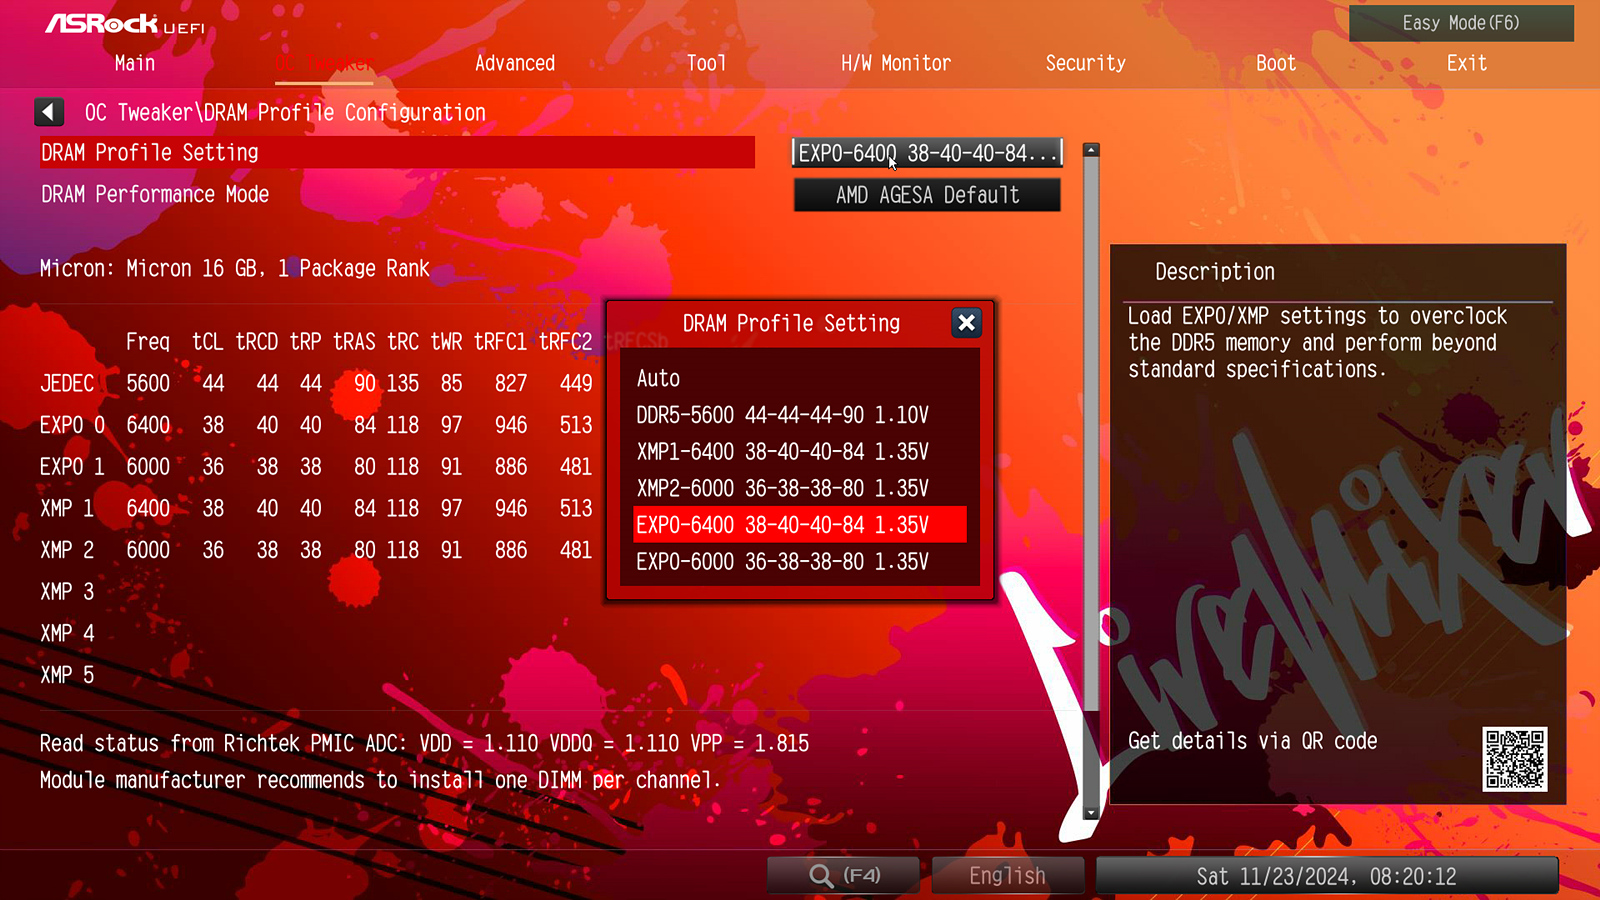Click the Micron 16 GB package text
Viewport: 1600px width, 900px height.
pyautogui.click(x=235, y=268)
